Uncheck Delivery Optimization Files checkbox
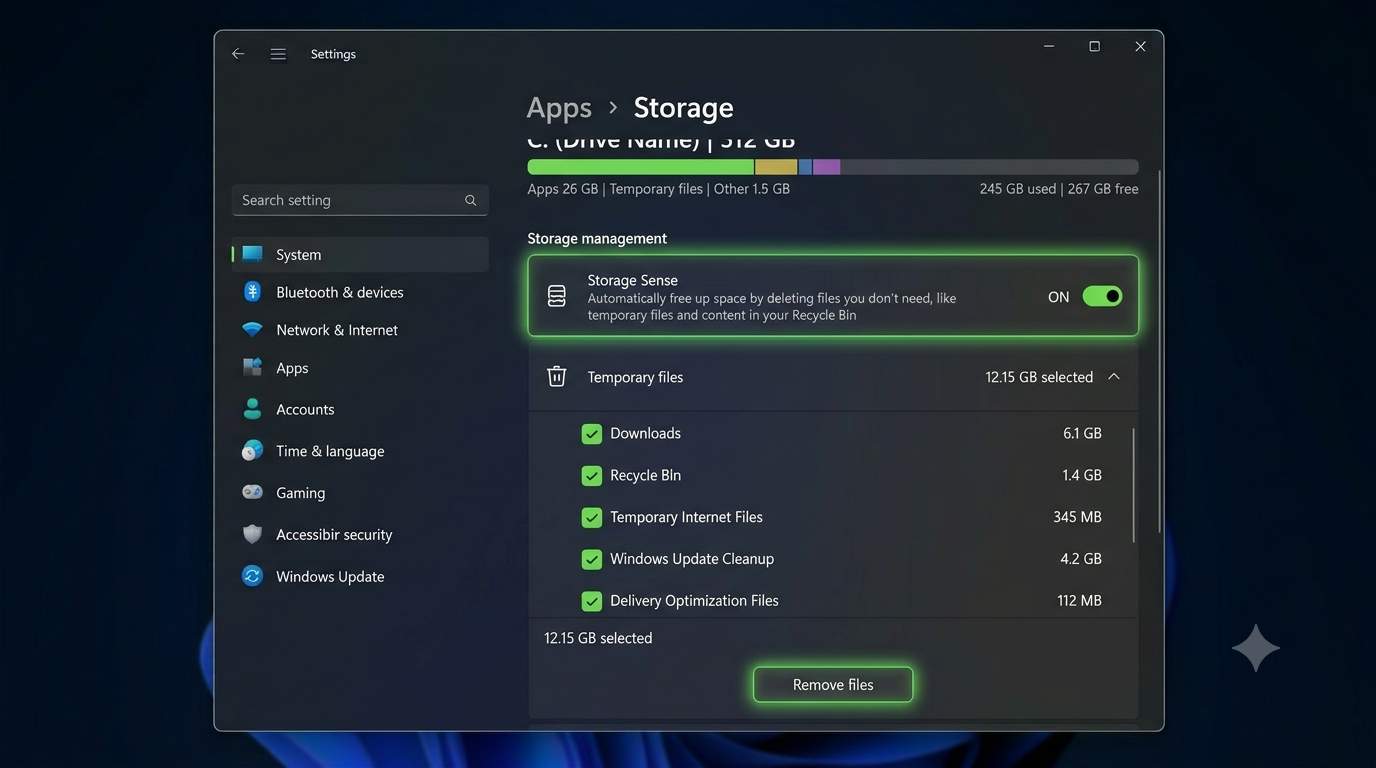Image resolution: width=1376 pixels, height=768 pixels. click(592, 602)
